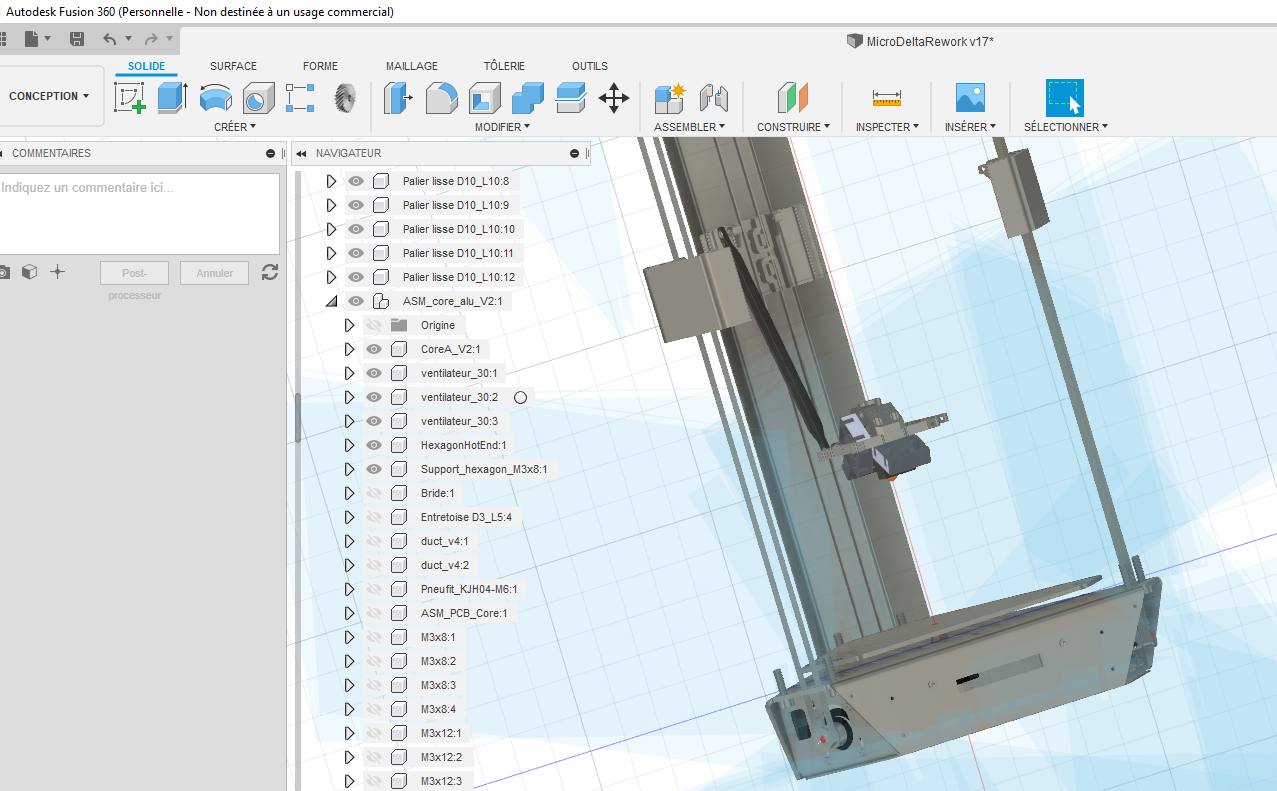Activate ventilateur_30:2 with its radio button
This screenshot has width=1277, height=791.
(x=520, y=397)
